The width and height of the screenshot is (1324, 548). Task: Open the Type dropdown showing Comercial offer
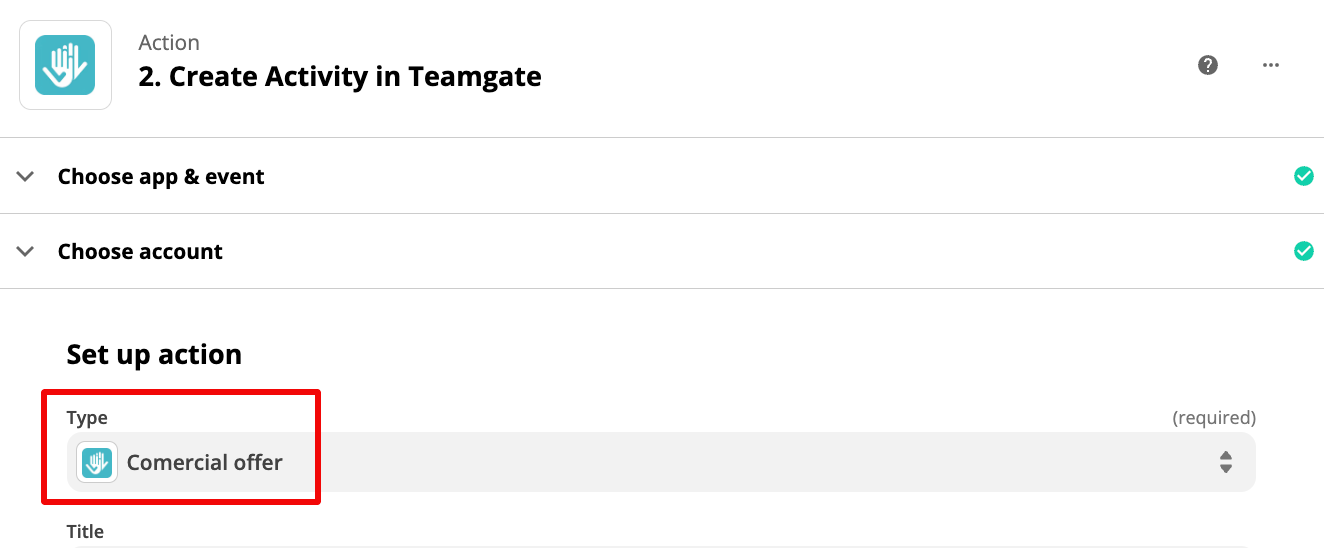point(661,462)
